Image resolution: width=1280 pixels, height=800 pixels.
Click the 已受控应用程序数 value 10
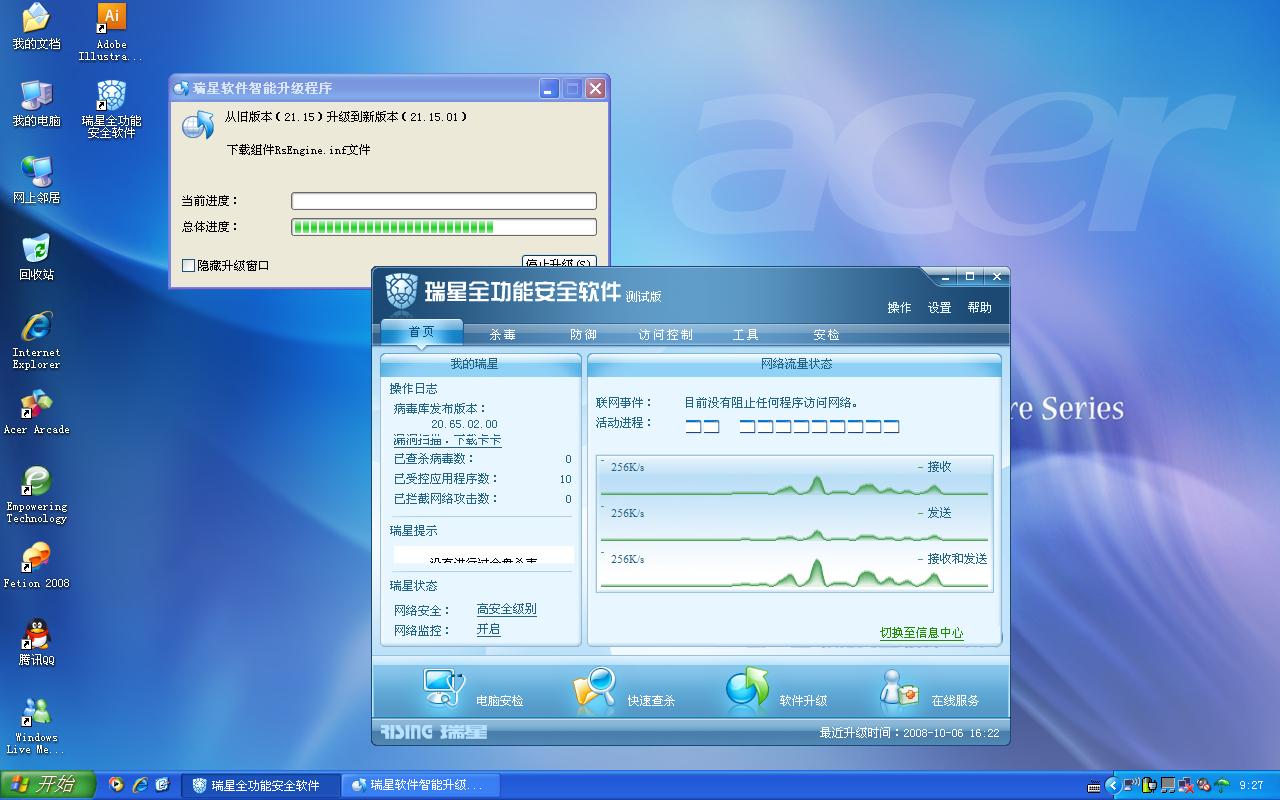point(565,479)
